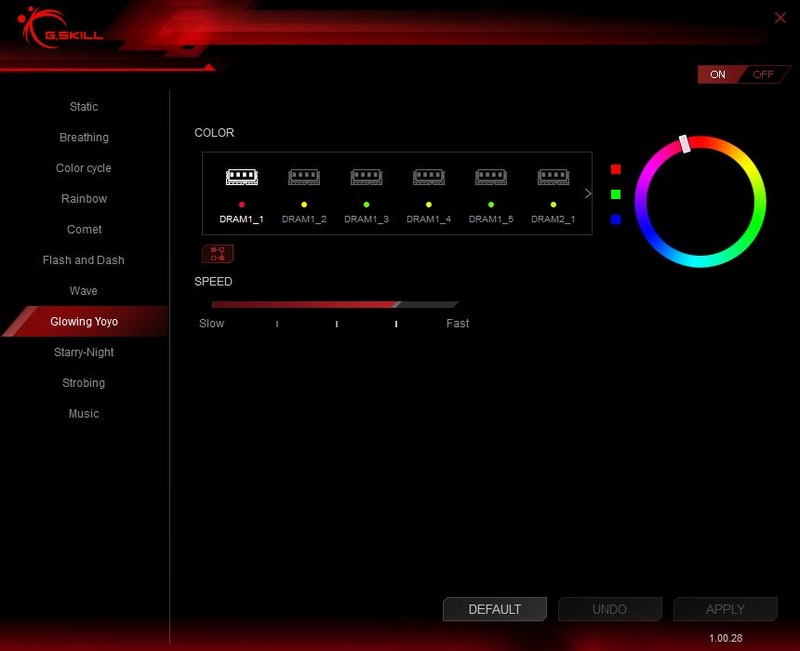The image size is (800, 651).
Task: Click the UNDO button
Action: [610, 609]
